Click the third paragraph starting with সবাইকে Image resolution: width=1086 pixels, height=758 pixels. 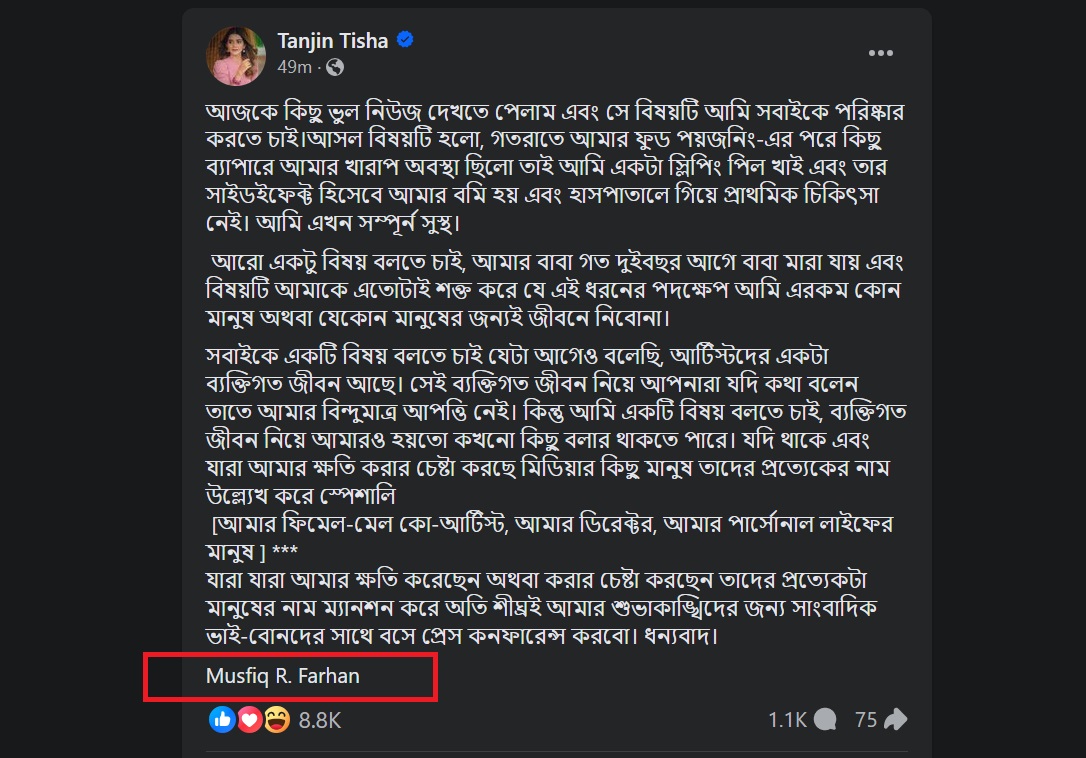(555, 412)
